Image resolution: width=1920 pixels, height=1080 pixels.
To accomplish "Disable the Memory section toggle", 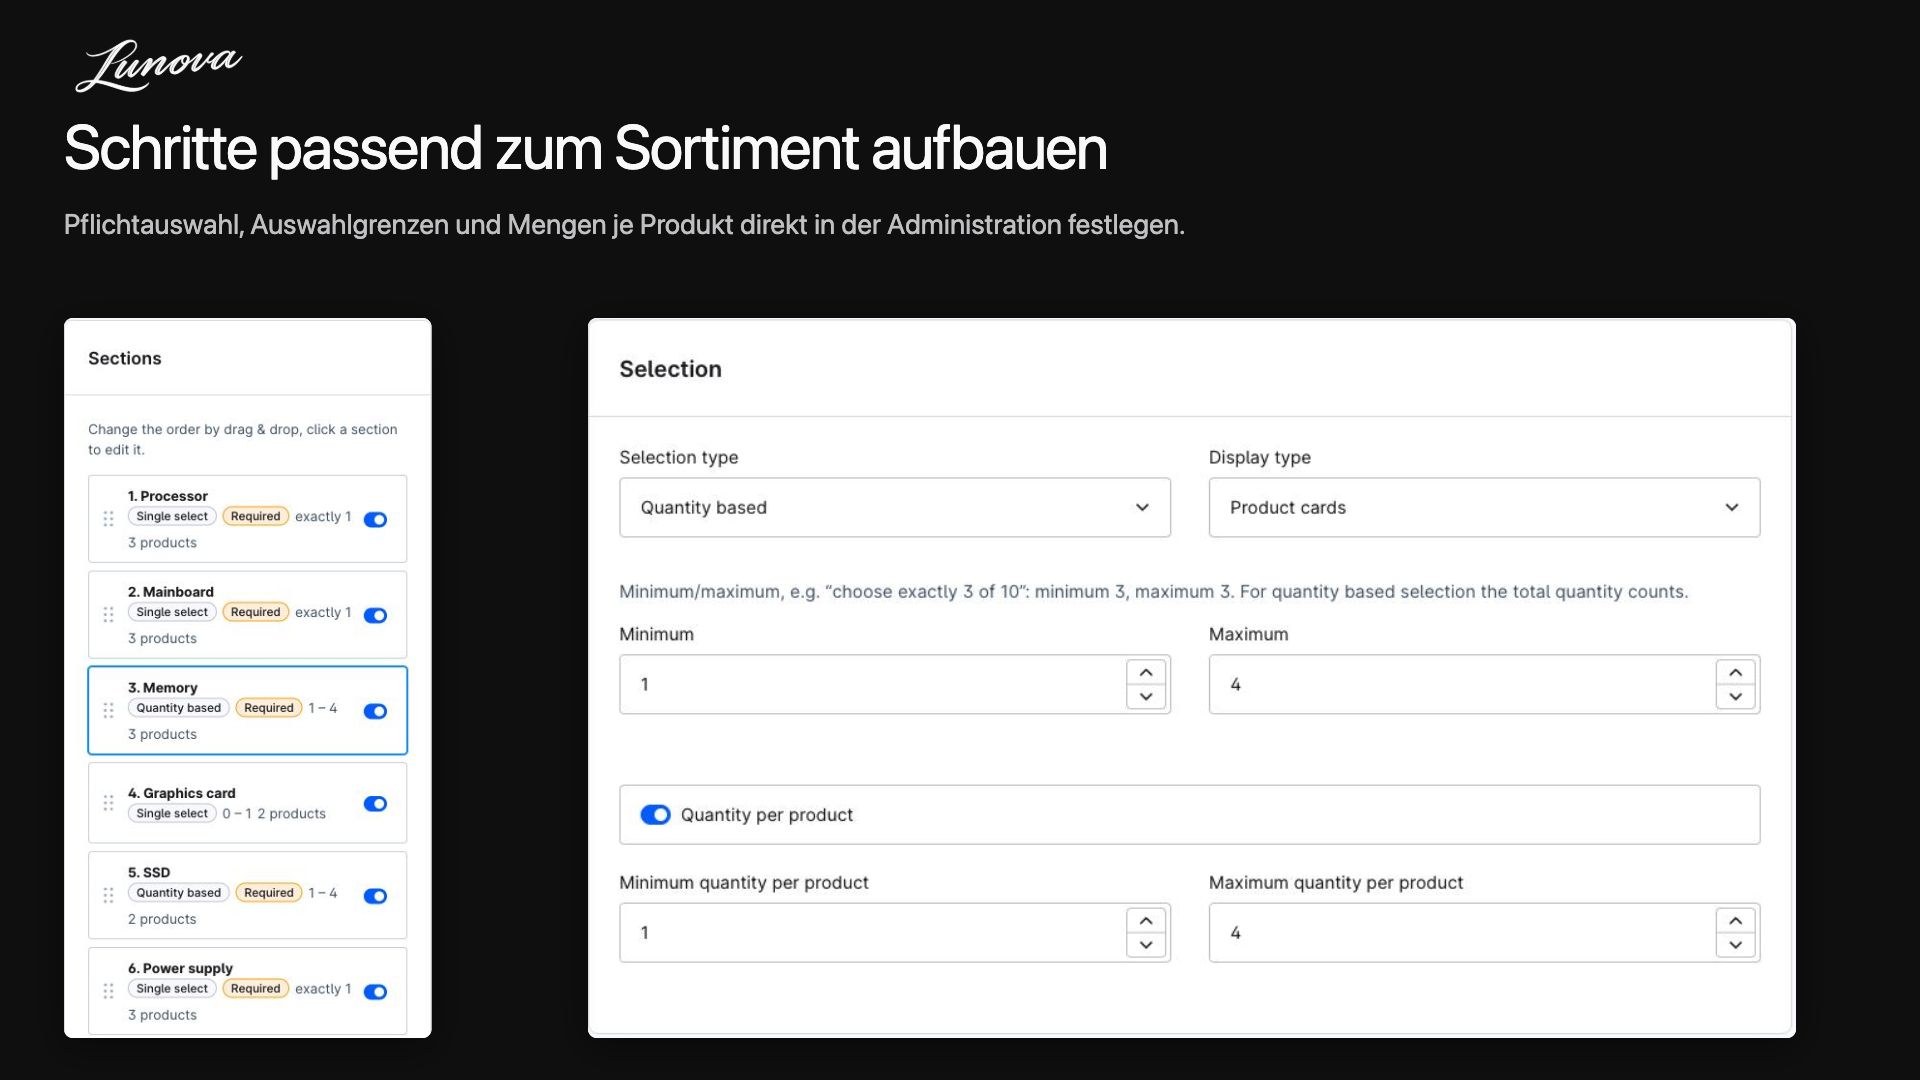I will (375, 711).
